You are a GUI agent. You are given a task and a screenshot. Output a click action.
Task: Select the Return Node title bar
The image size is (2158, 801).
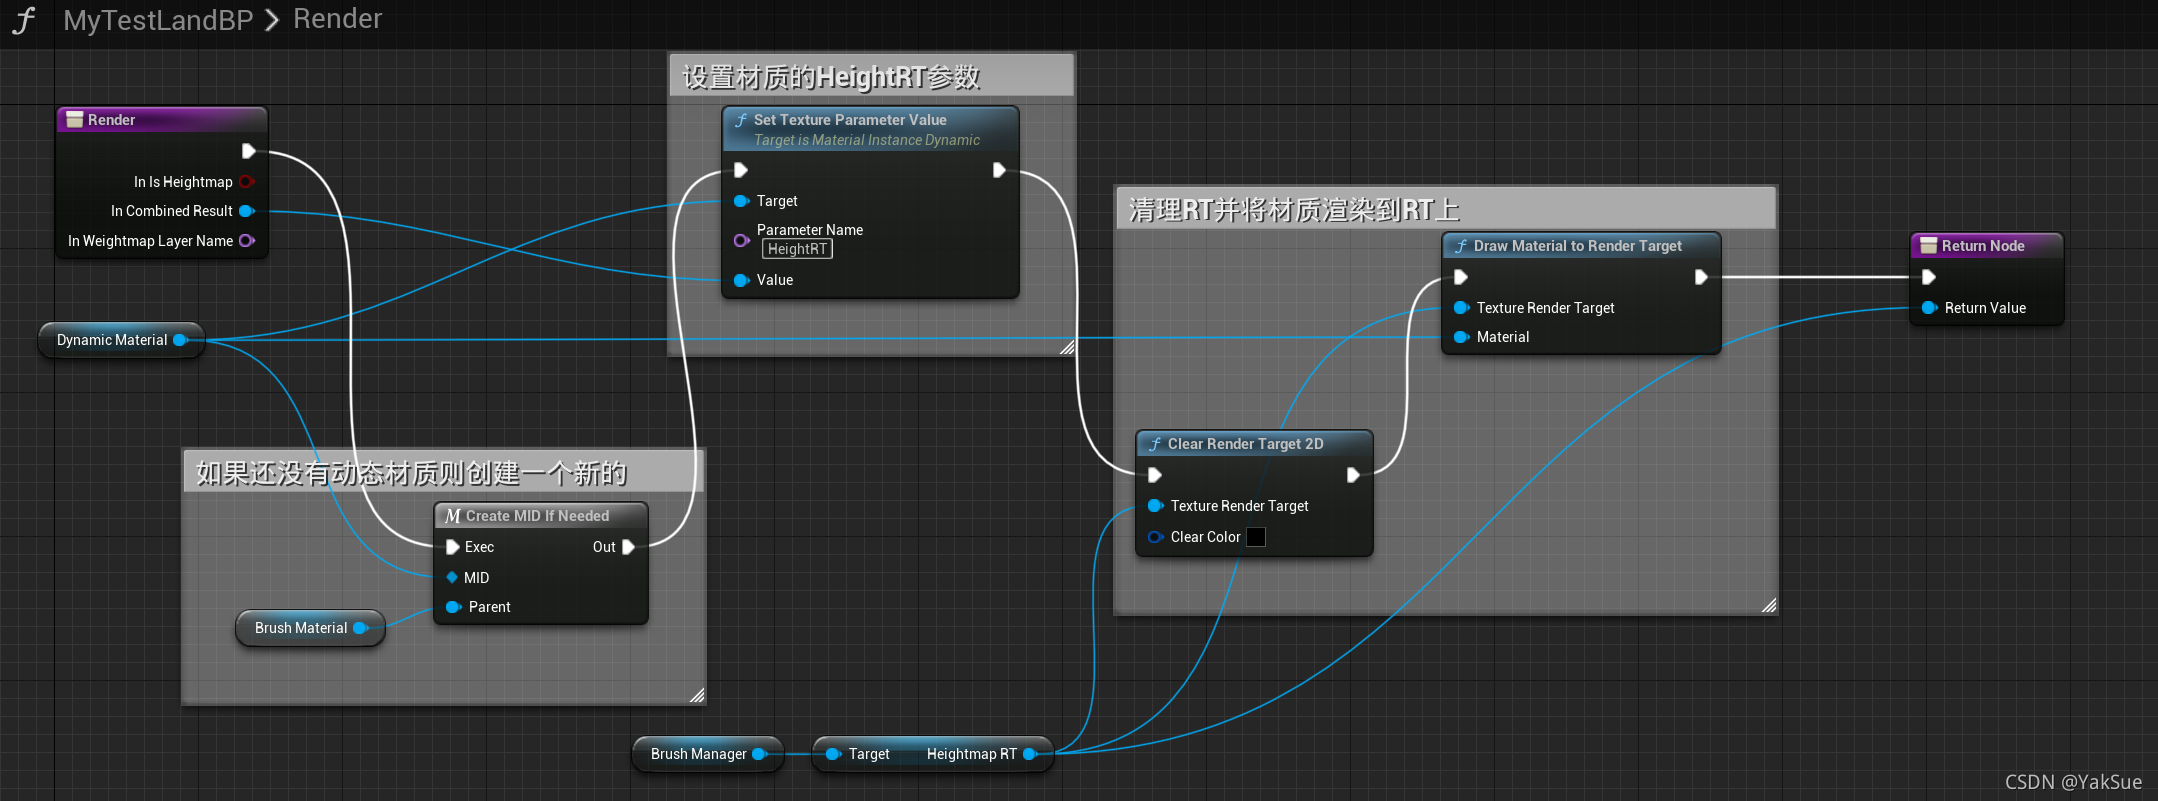click(x=1987, y=246)
